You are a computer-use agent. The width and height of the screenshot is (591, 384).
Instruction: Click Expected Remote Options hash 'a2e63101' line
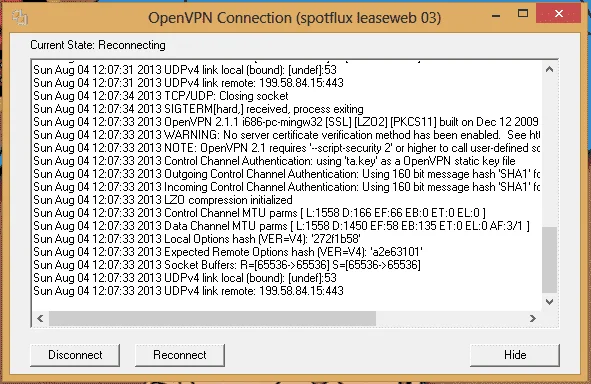228,252
